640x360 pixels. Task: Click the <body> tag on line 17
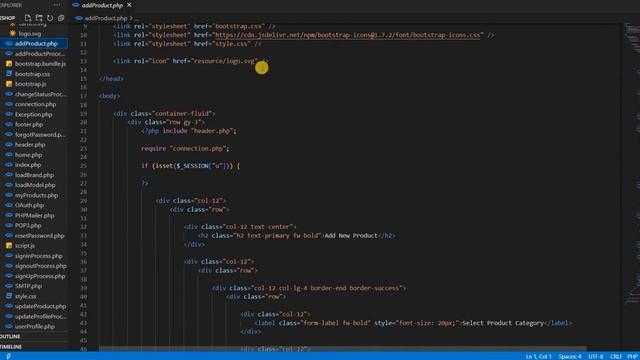(109, 96)
